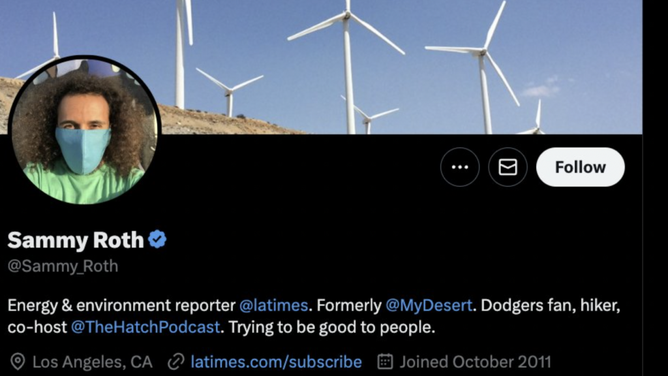Click the location pin icon

[17, 362]
